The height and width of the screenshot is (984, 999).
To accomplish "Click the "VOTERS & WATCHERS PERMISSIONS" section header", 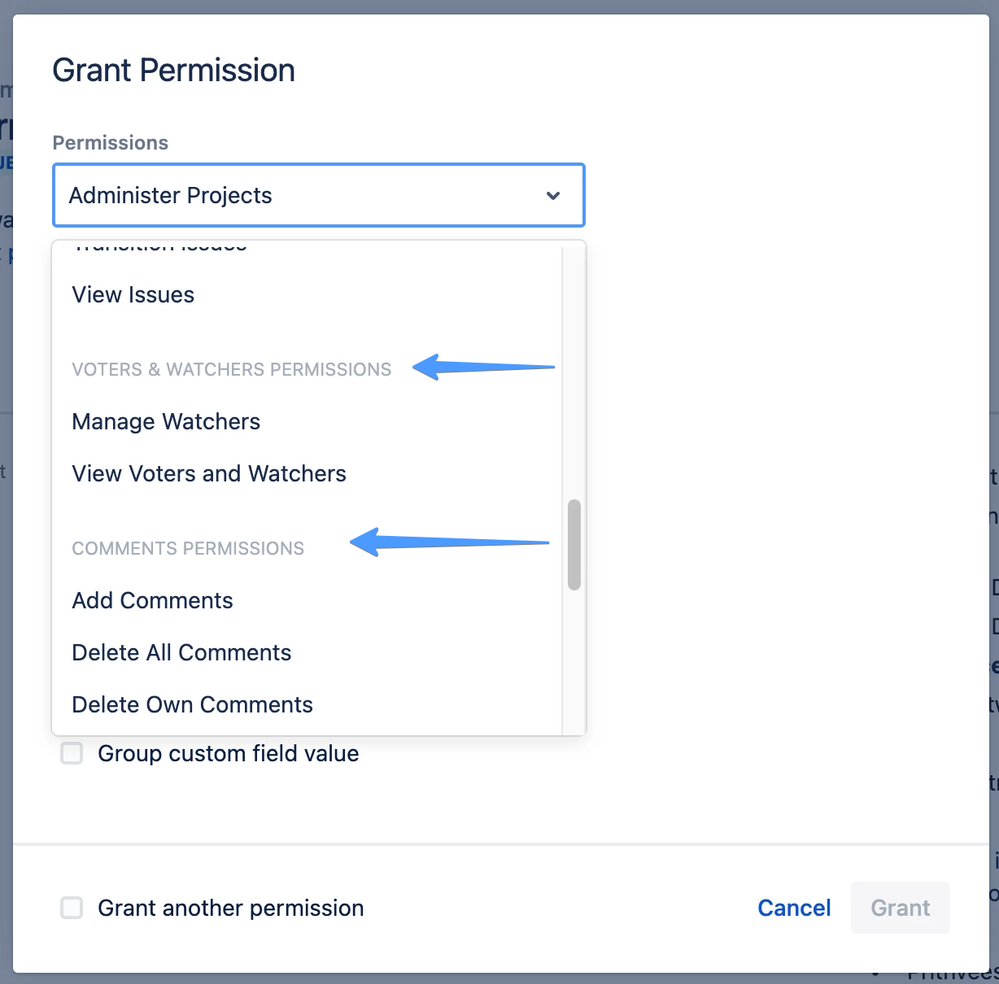I will tap(231, 369).
